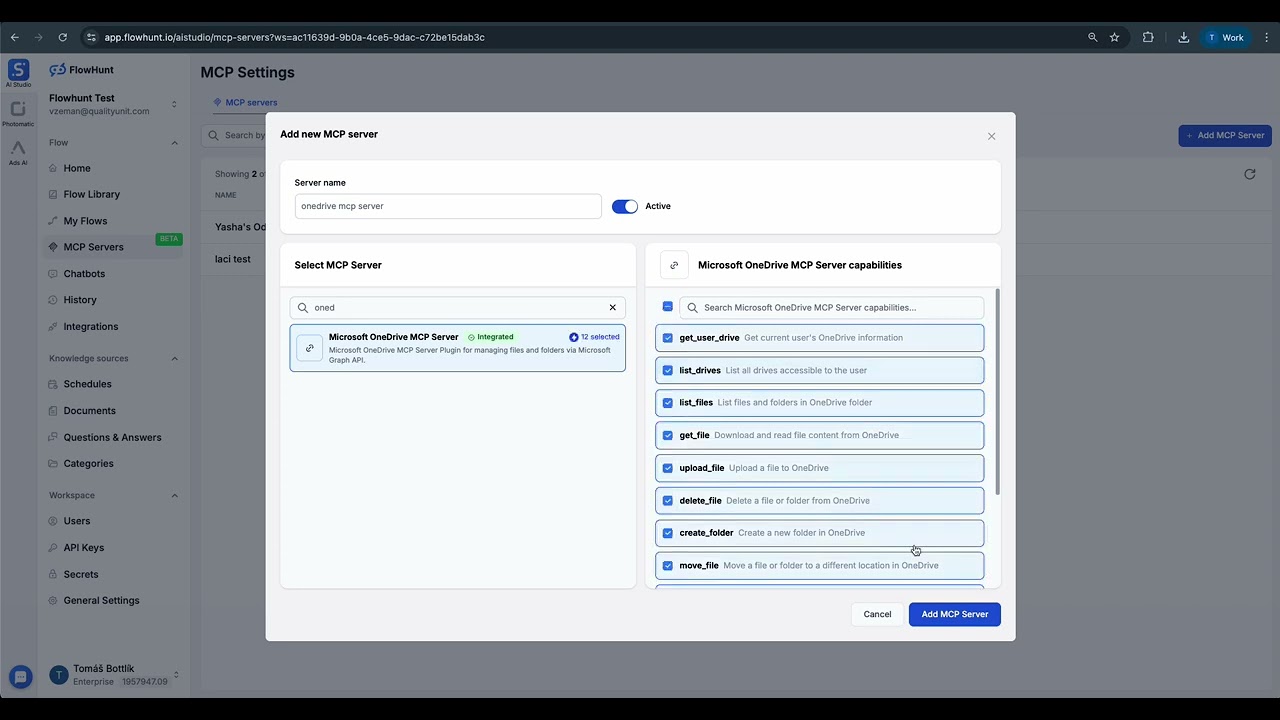Reload the page with the refresh icon
The image size is (1280, 720).
[x=62, y=37]
